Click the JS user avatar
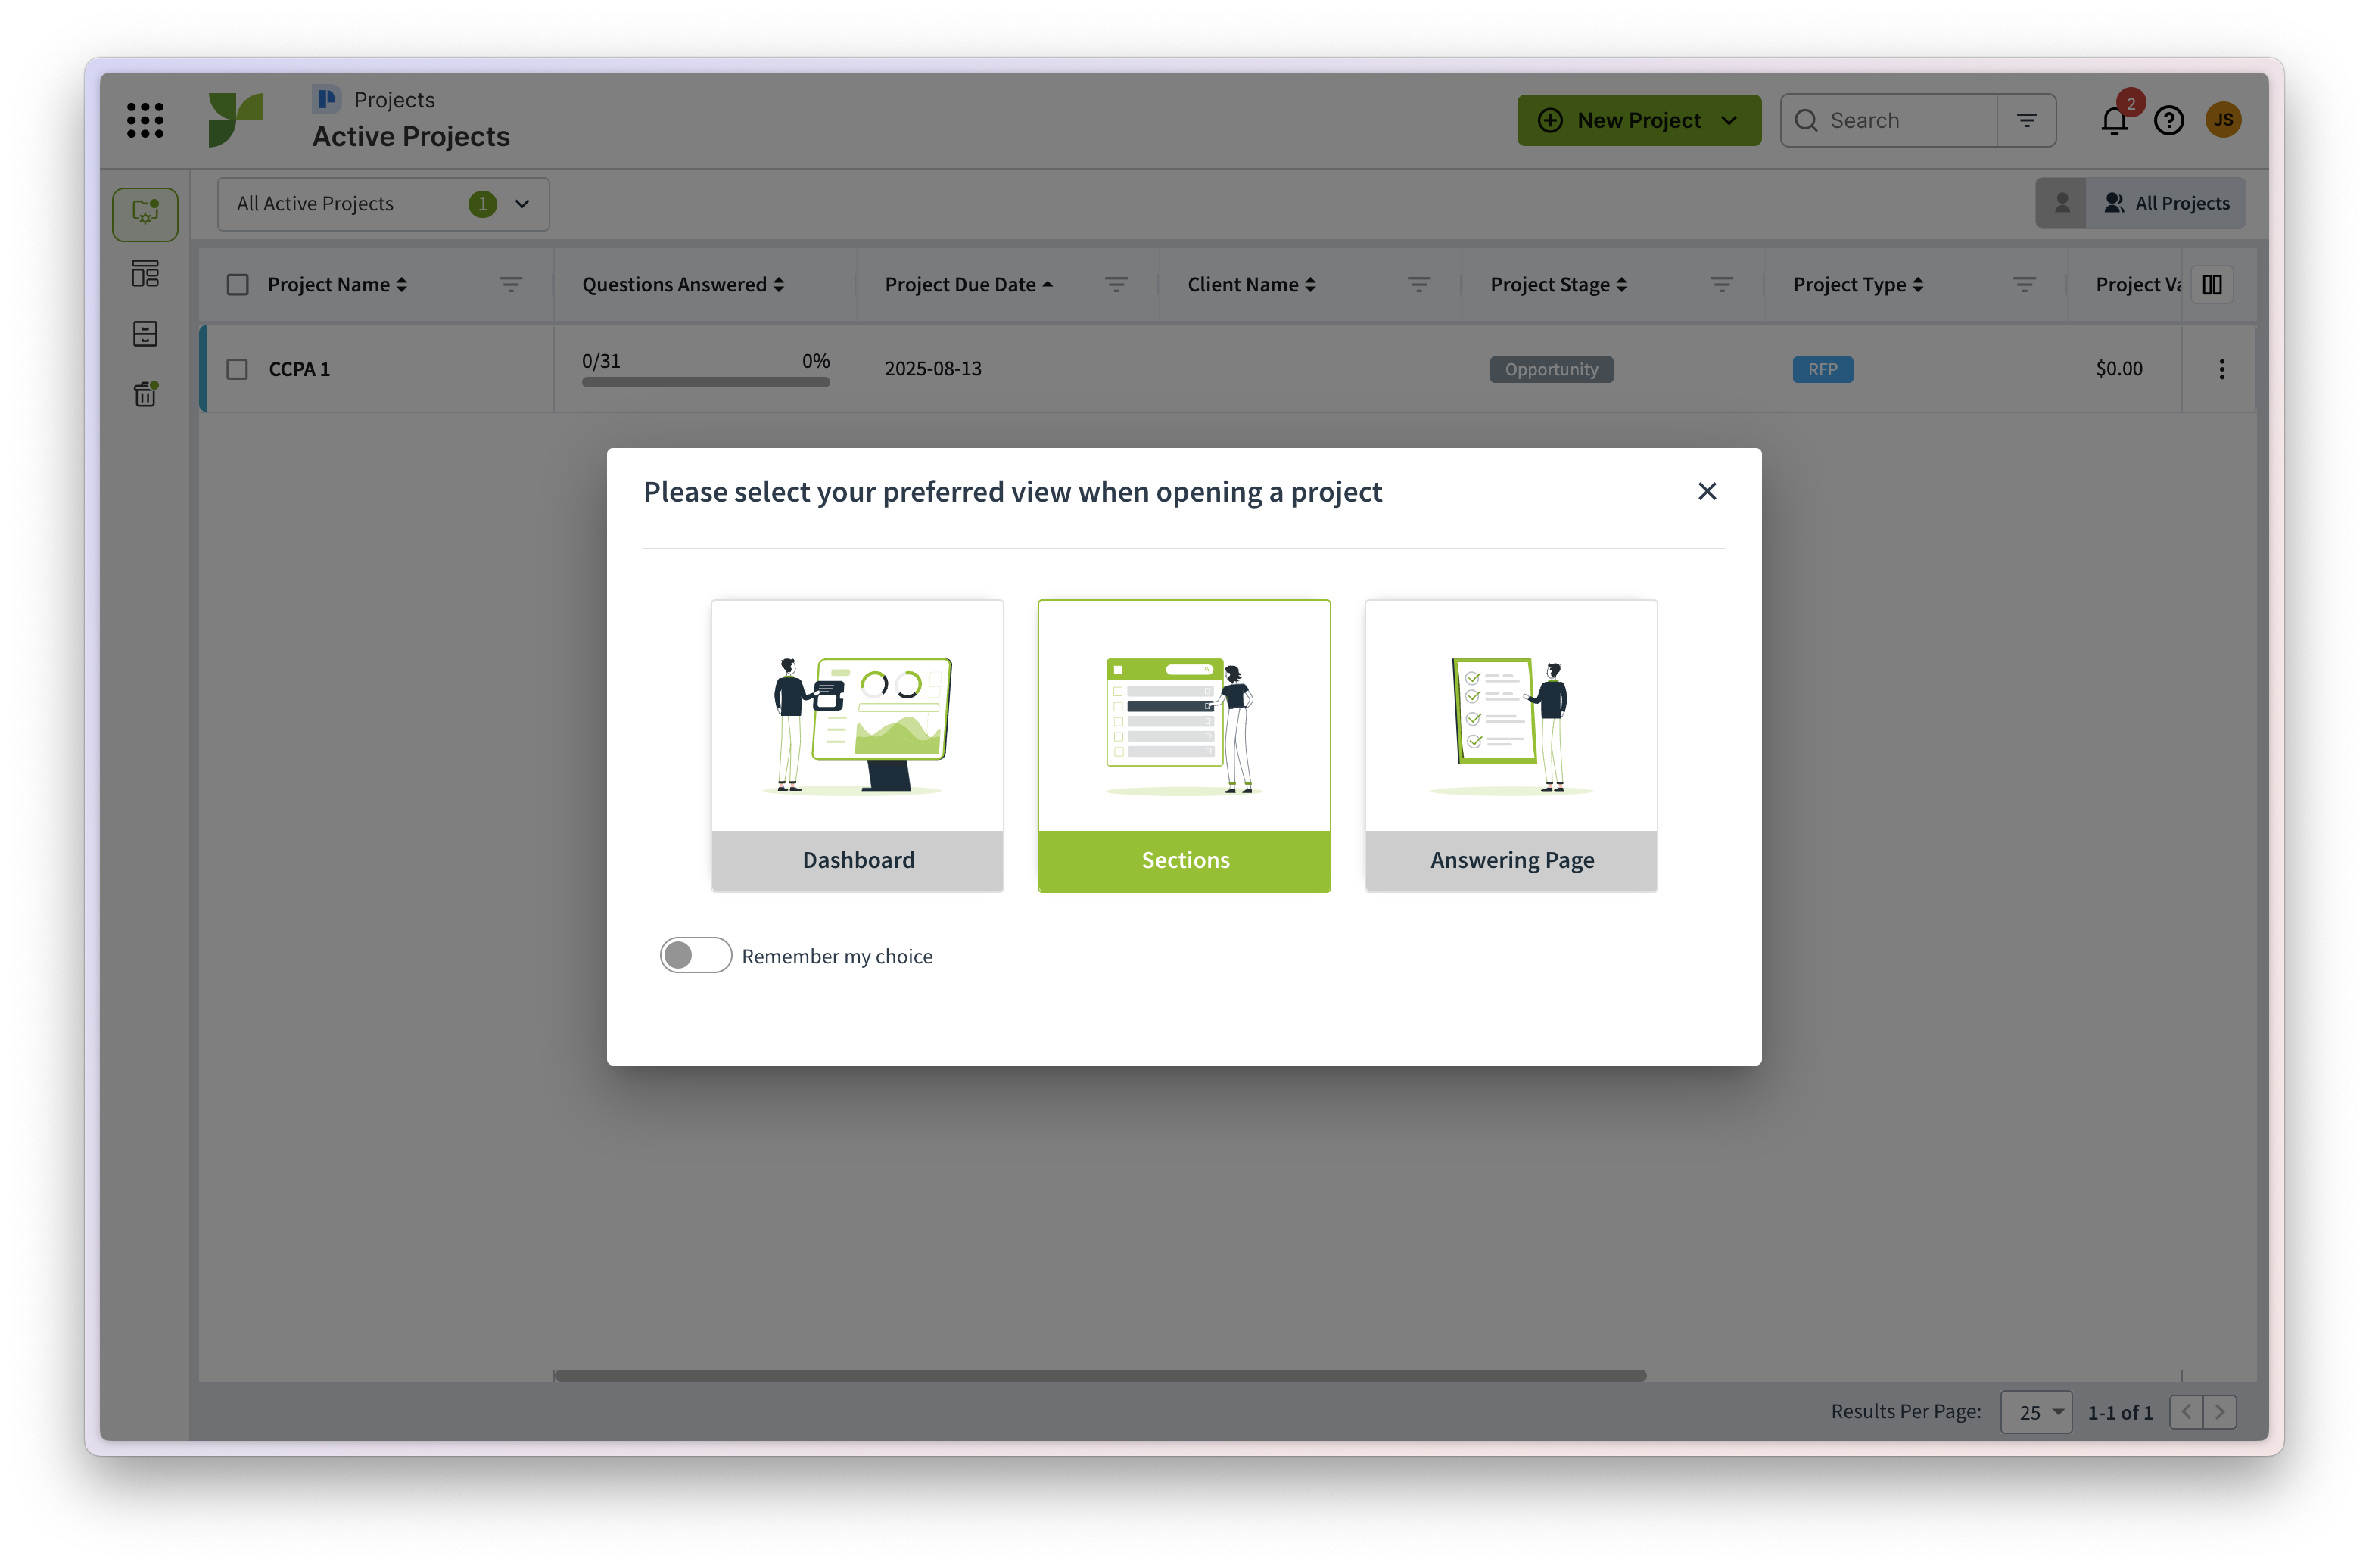This screenshot has width=2369, height=1568. pos(2222,120)
